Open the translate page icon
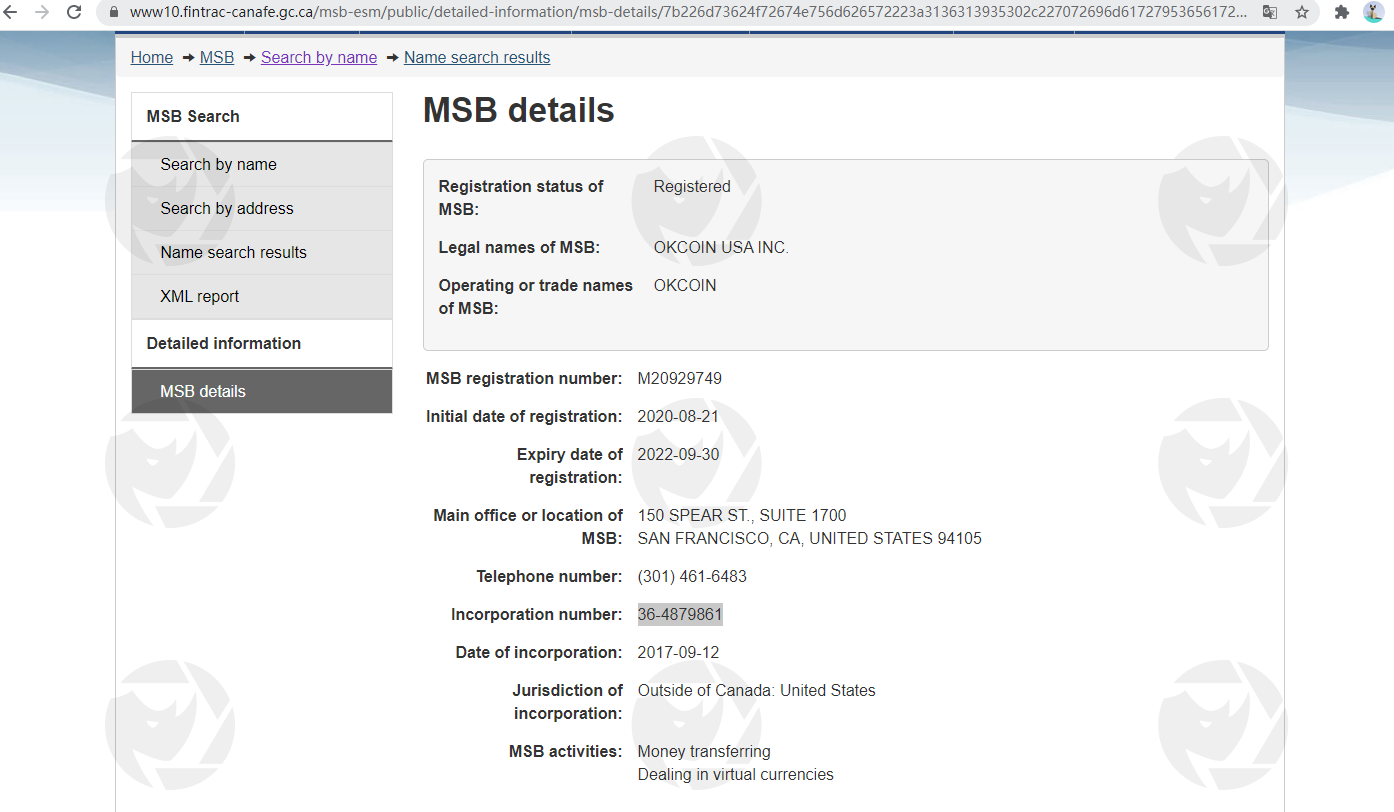This screenshot has height=812, width=1394. pyautogui.click(x=1270, y=12)
